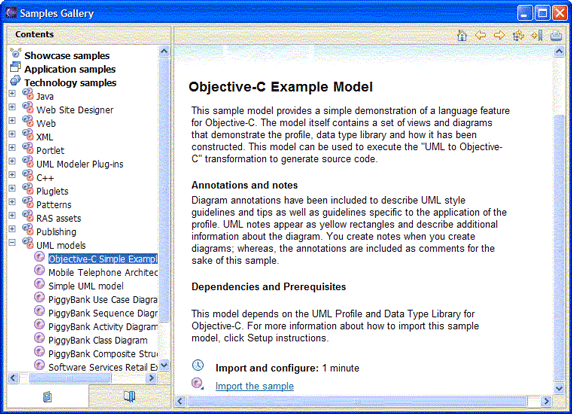Click the Simple UML model item icon
The height and width of the screenshot is (414, 572).
point(39,284)
